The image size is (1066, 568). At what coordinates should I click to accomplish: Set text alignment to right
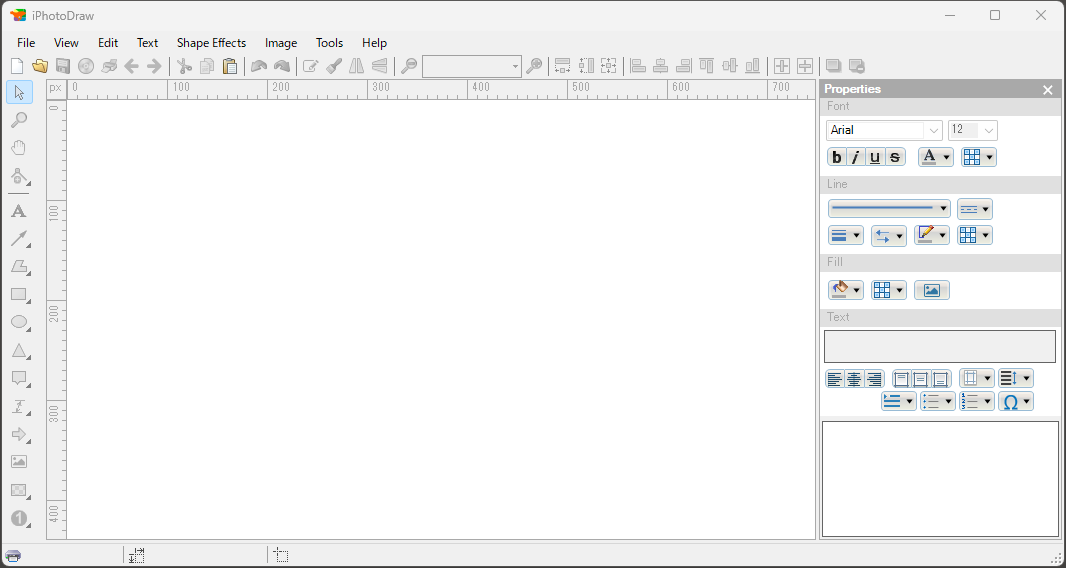click(874, 379)
